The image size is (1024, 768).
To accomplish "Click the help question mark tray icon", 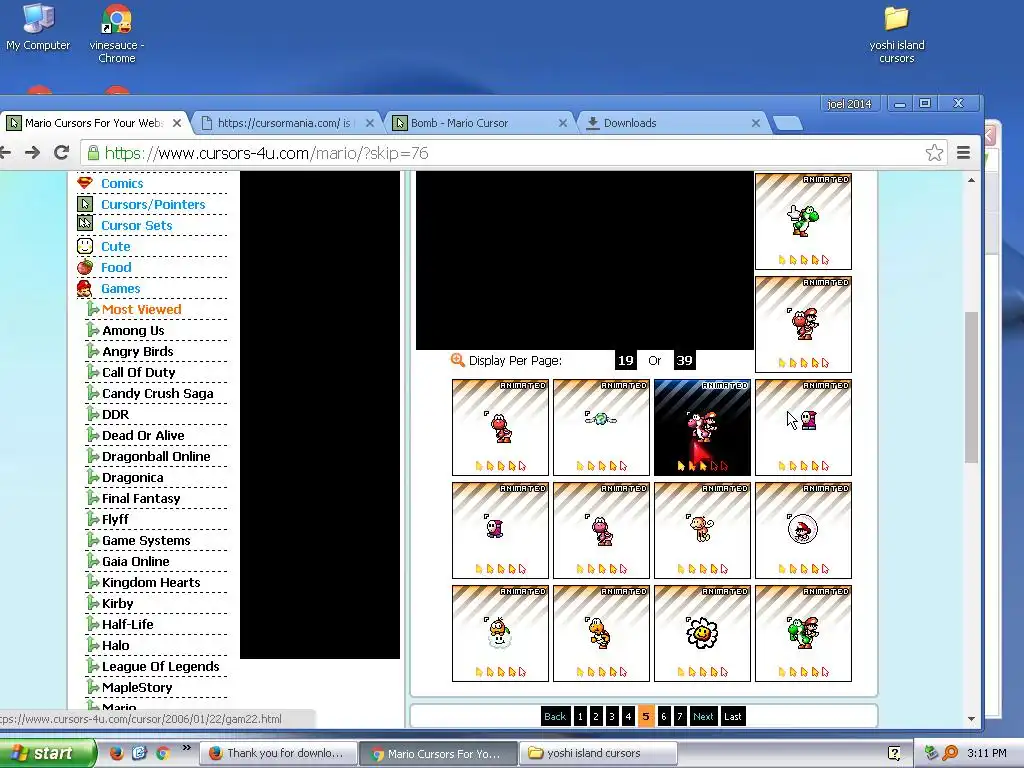I will 894,753.
